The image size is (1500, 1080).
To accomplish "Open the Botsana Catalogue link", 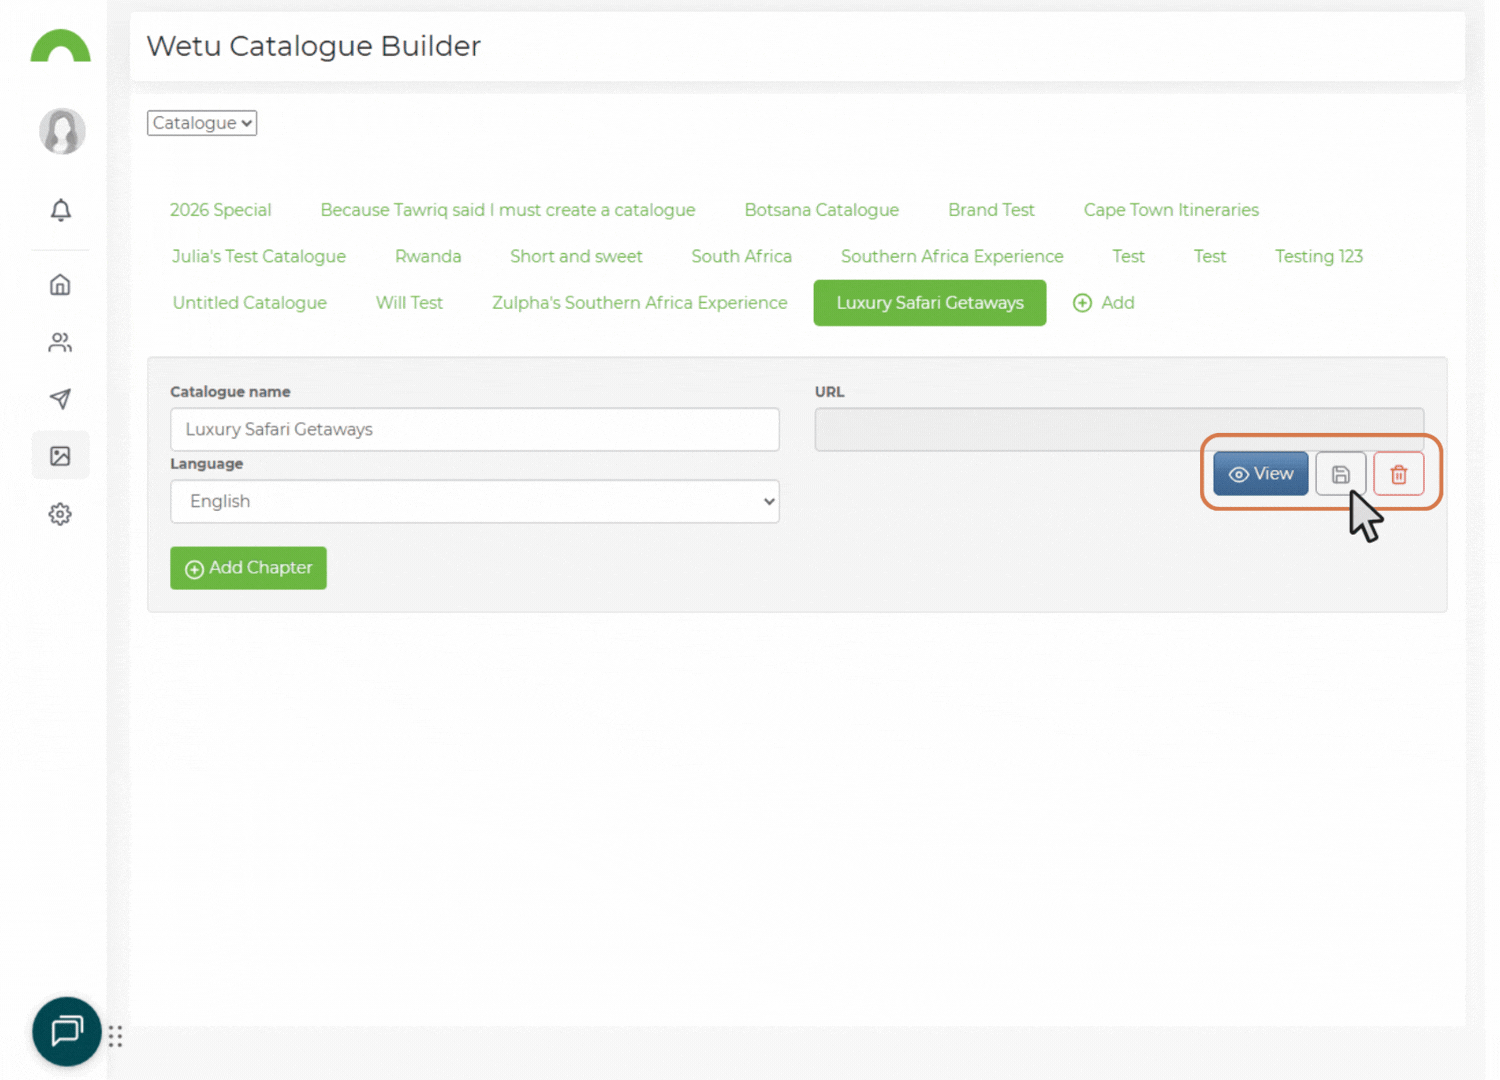I will 821,209.
